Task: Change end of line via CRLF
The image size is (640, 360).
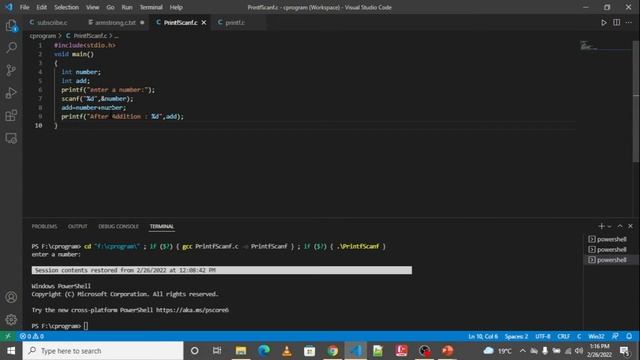Action: point(563,336)
